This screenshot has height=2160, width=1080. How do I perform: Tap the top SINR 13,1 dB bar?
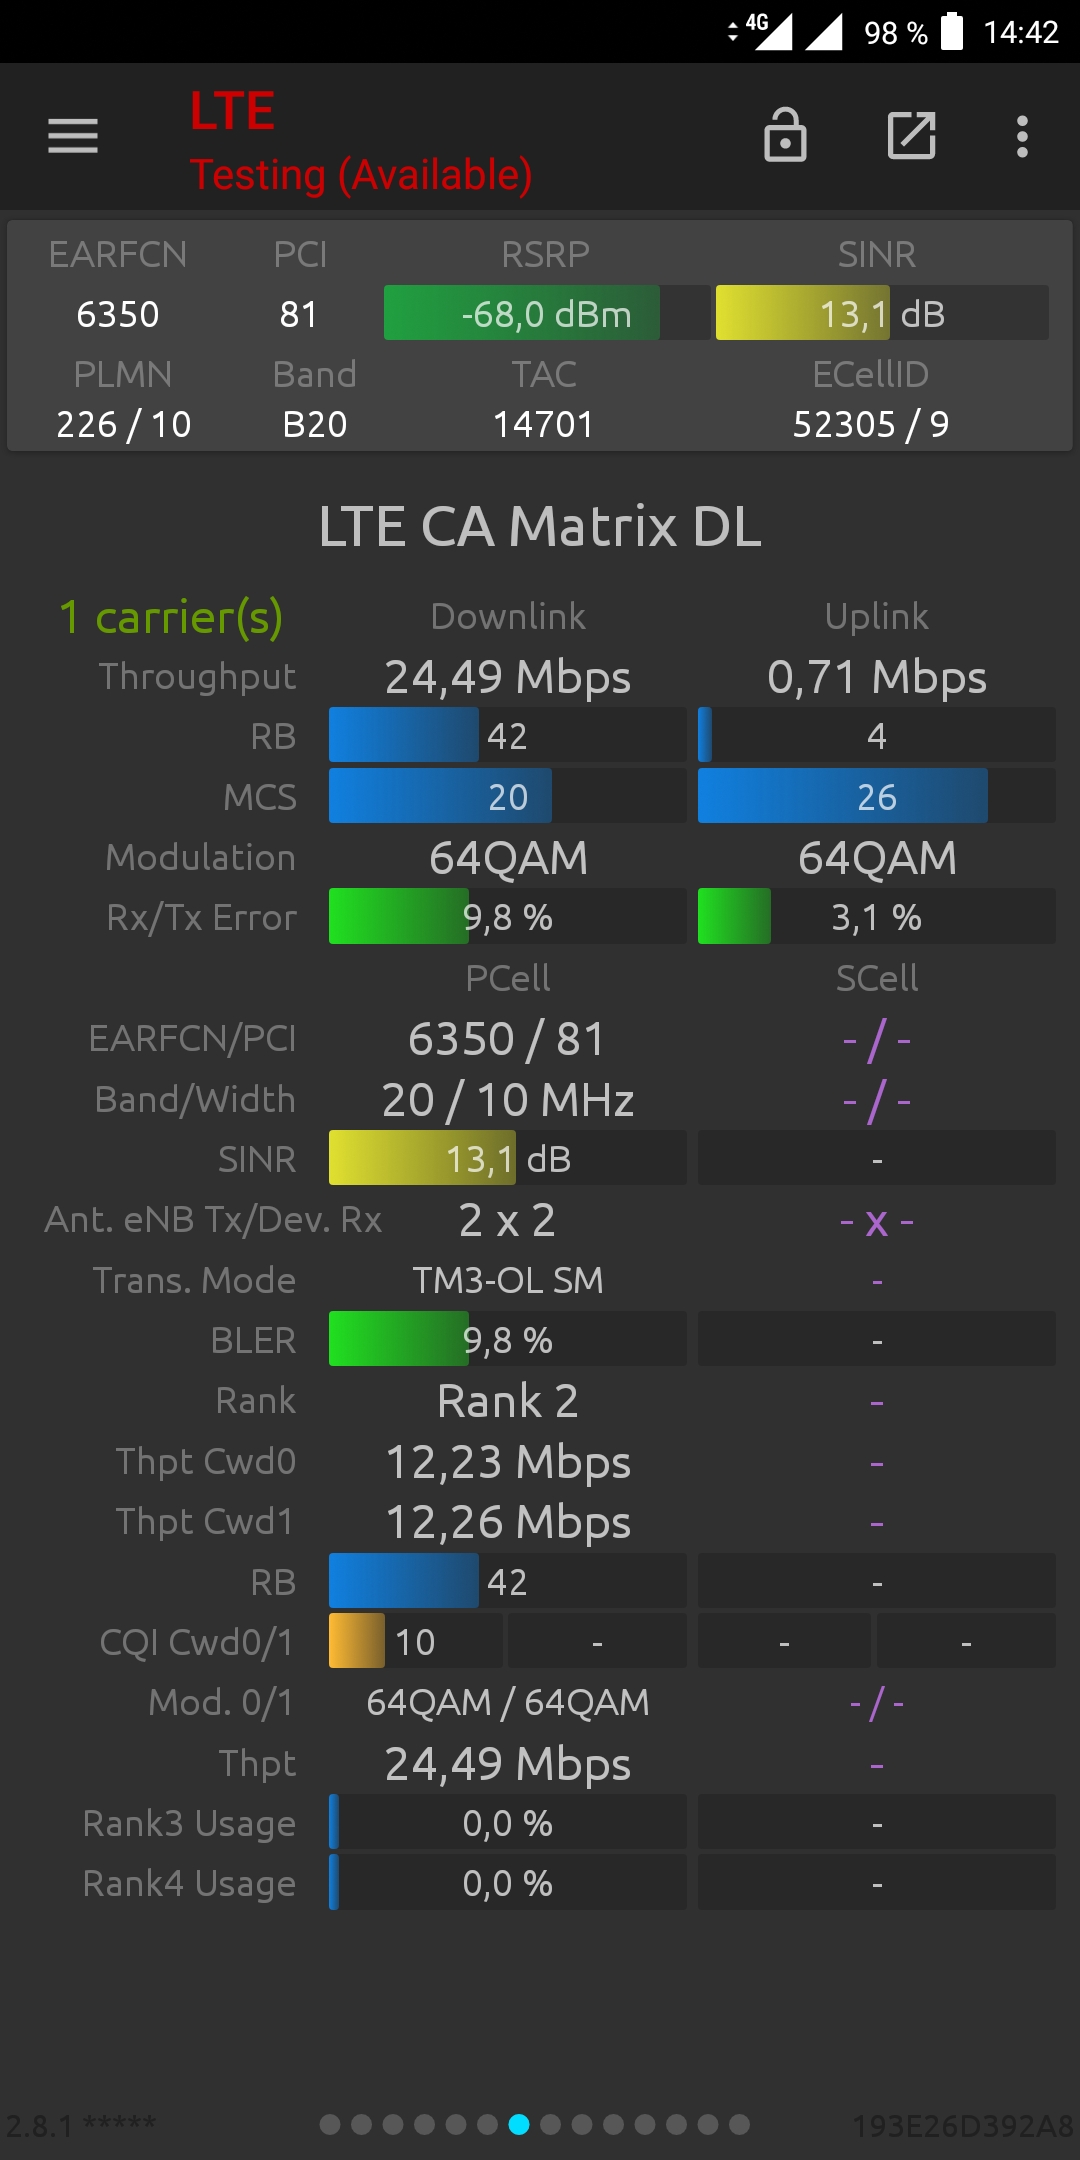pos(882,313)
